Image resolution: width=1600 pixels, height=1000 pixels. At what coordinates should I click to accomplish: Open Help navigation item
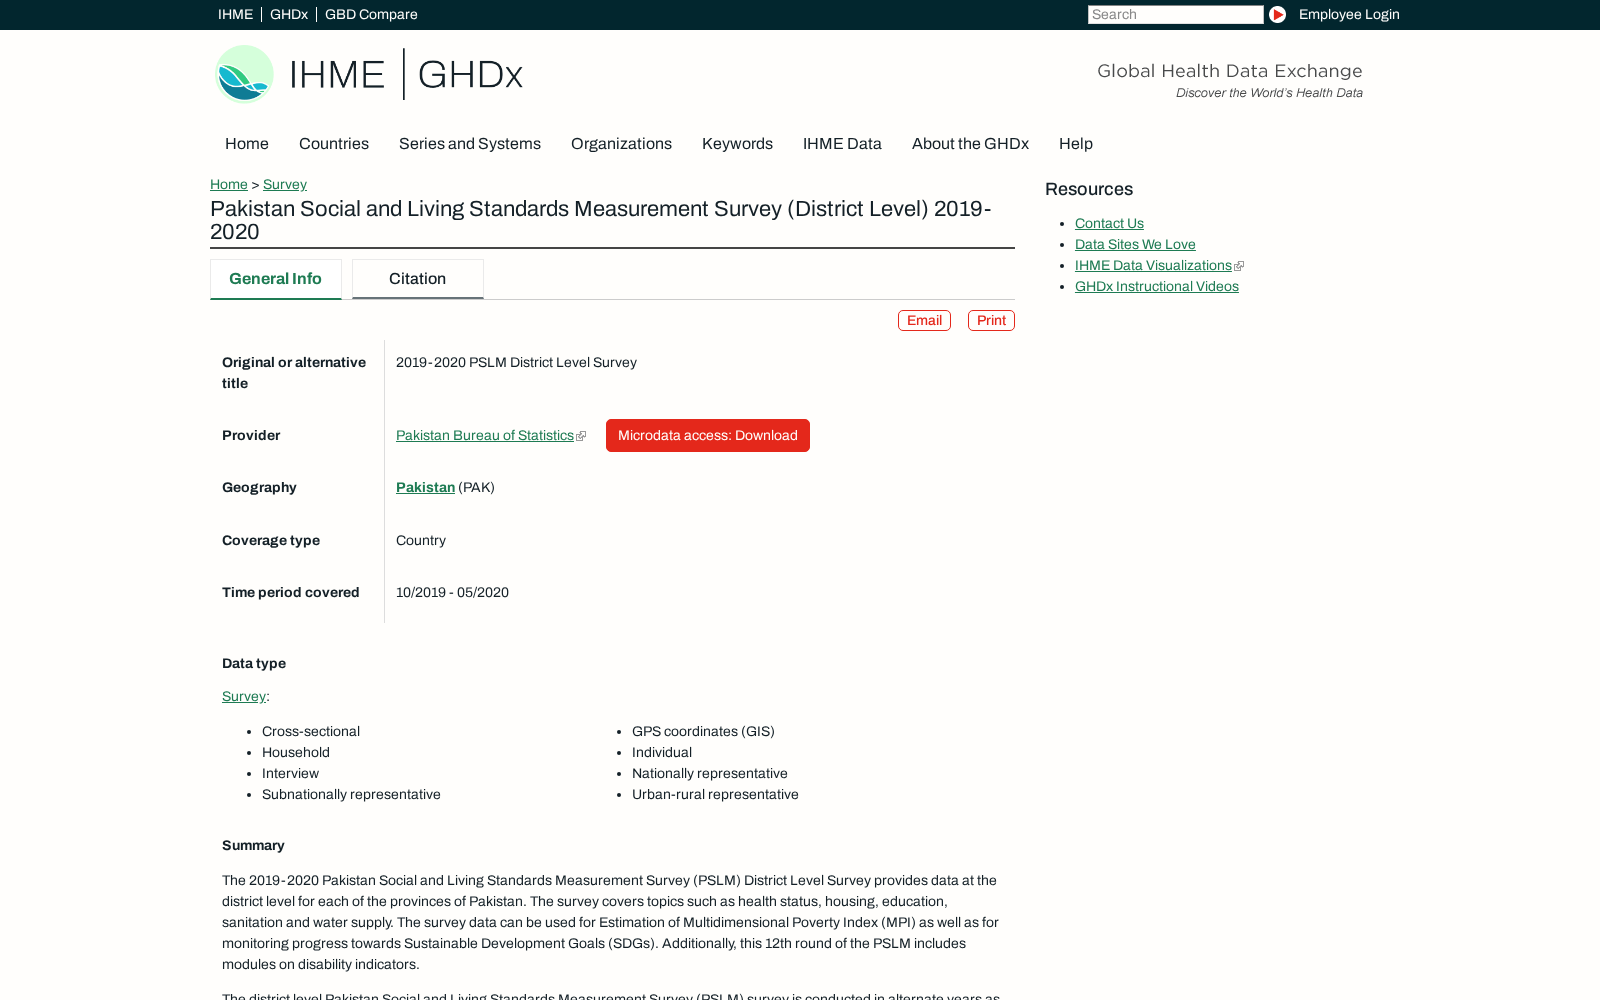pos(1076,144)
